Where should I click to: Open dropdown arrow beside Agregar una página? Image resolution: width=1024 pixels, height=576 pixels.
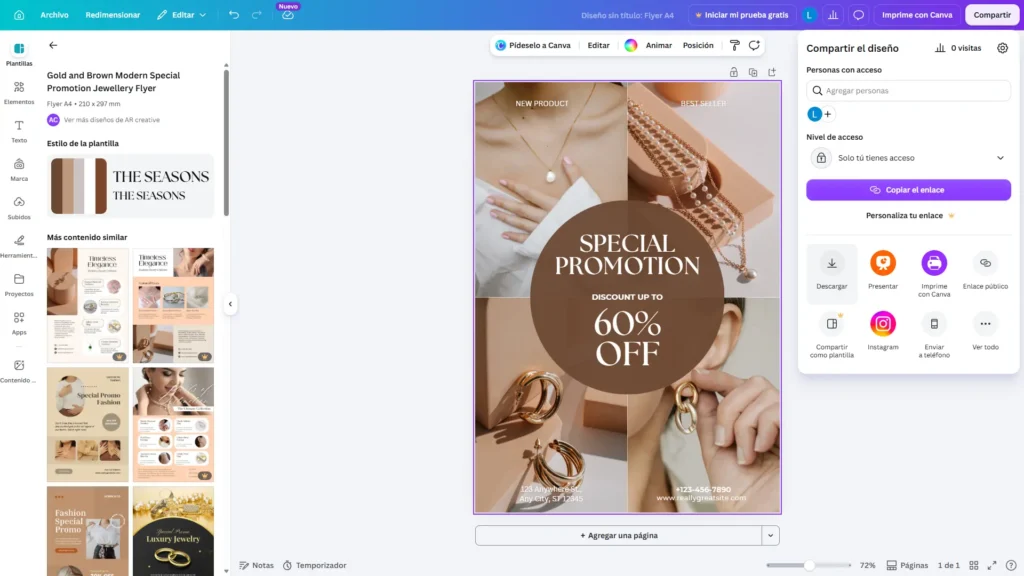coord(771,536)
